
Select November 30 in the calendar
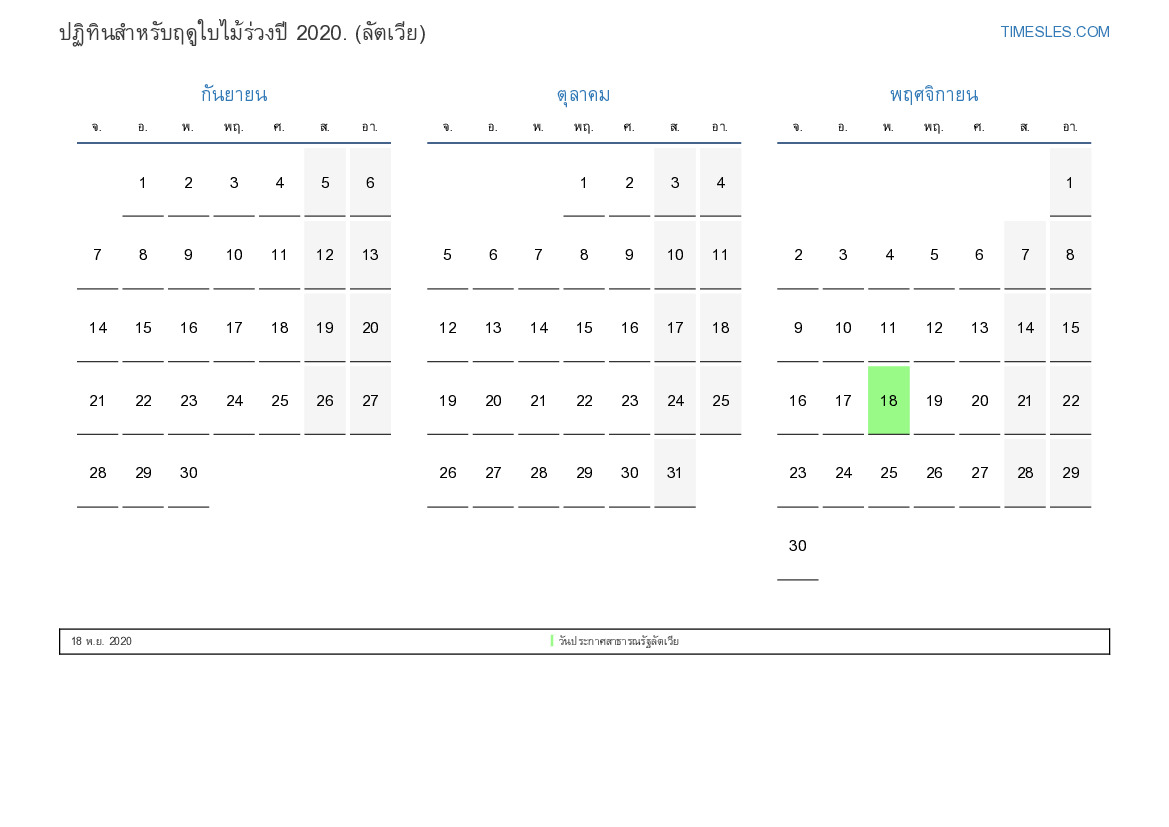(797, 546)
